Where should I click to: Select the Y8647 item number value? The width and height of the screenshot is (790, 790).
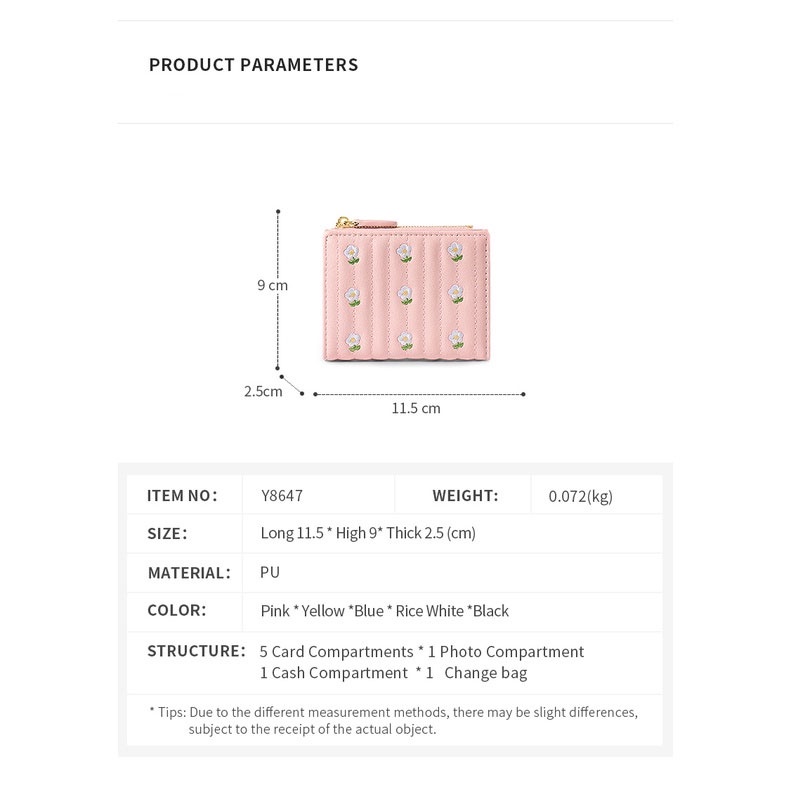pos(282,495)
